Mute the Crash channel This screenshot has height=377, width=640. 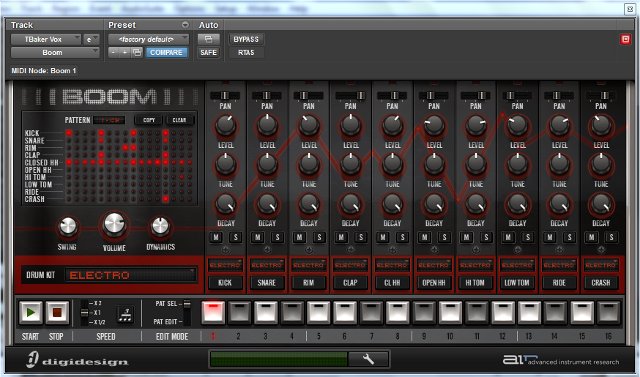coord(592,237)
